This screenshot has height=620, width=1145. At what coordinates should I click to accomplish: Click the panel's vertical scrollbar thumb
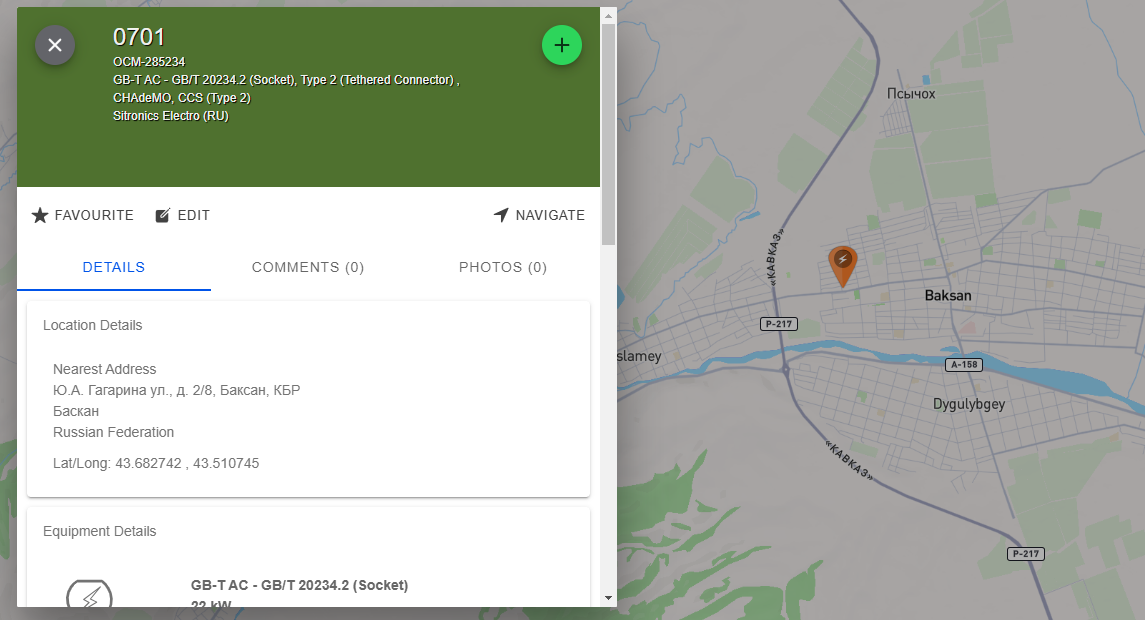pyautogui.click(x=608, y=130)
